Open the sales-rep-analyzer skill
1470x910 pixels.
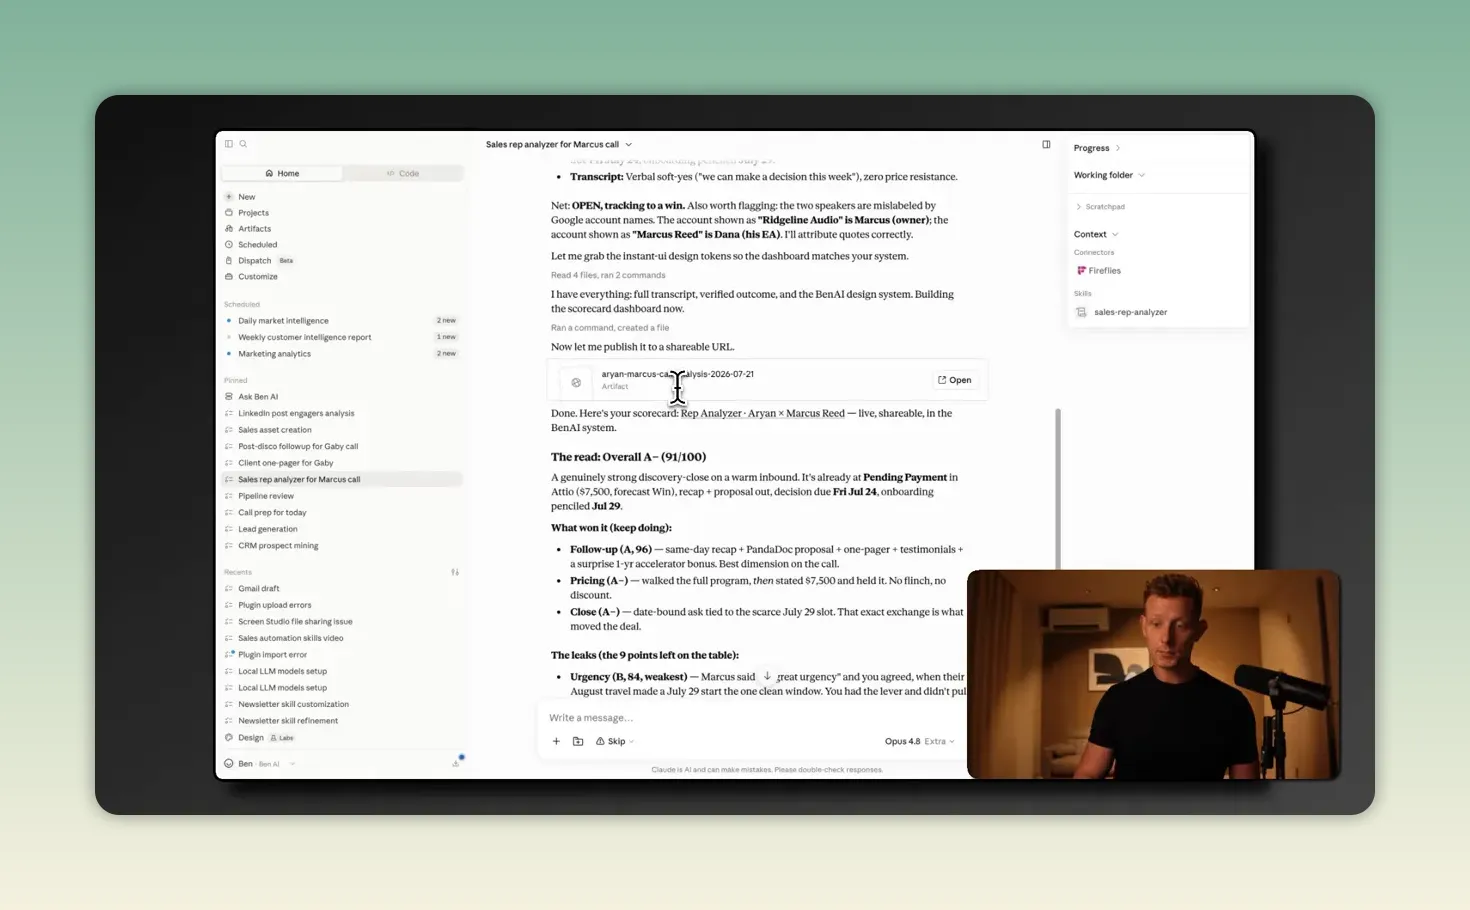click(x=1121, y=312)
